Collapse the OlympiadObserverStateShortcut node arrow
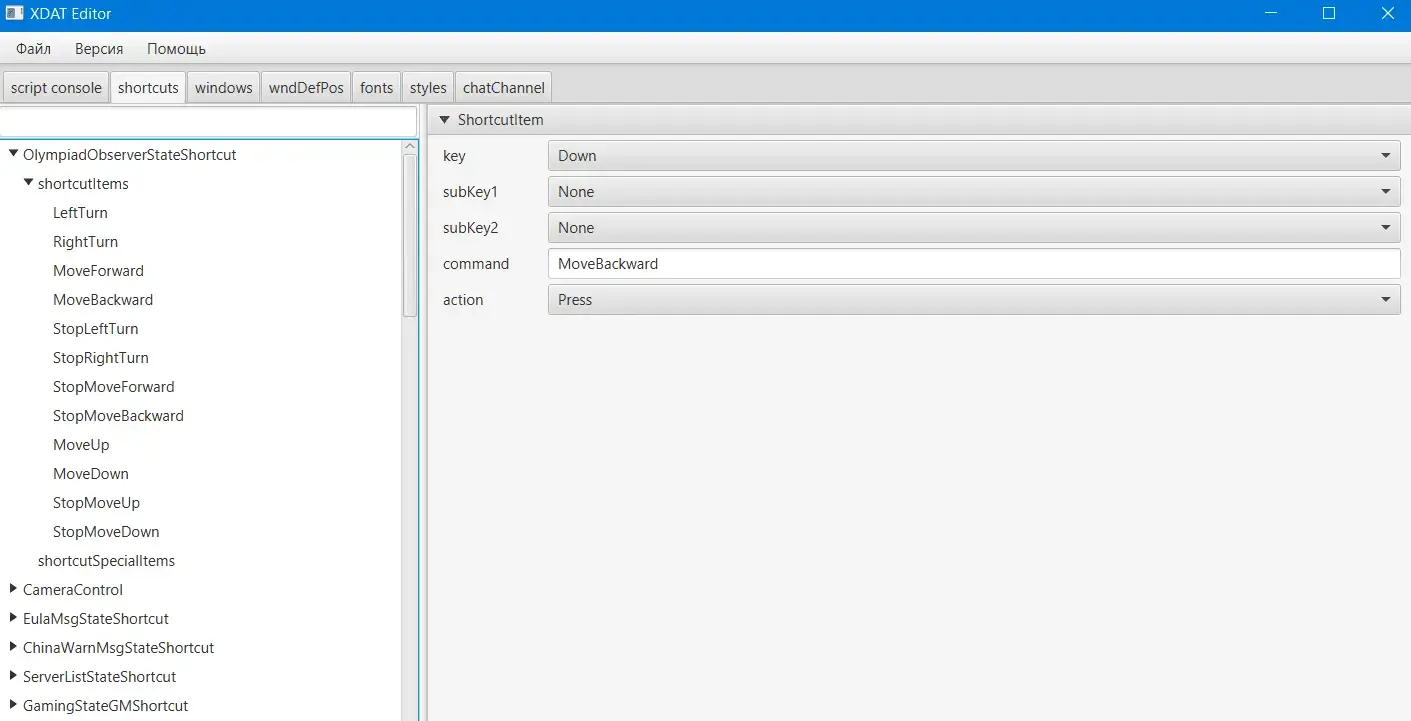This screenshot has height=721, width=1411. pos(13,154)
